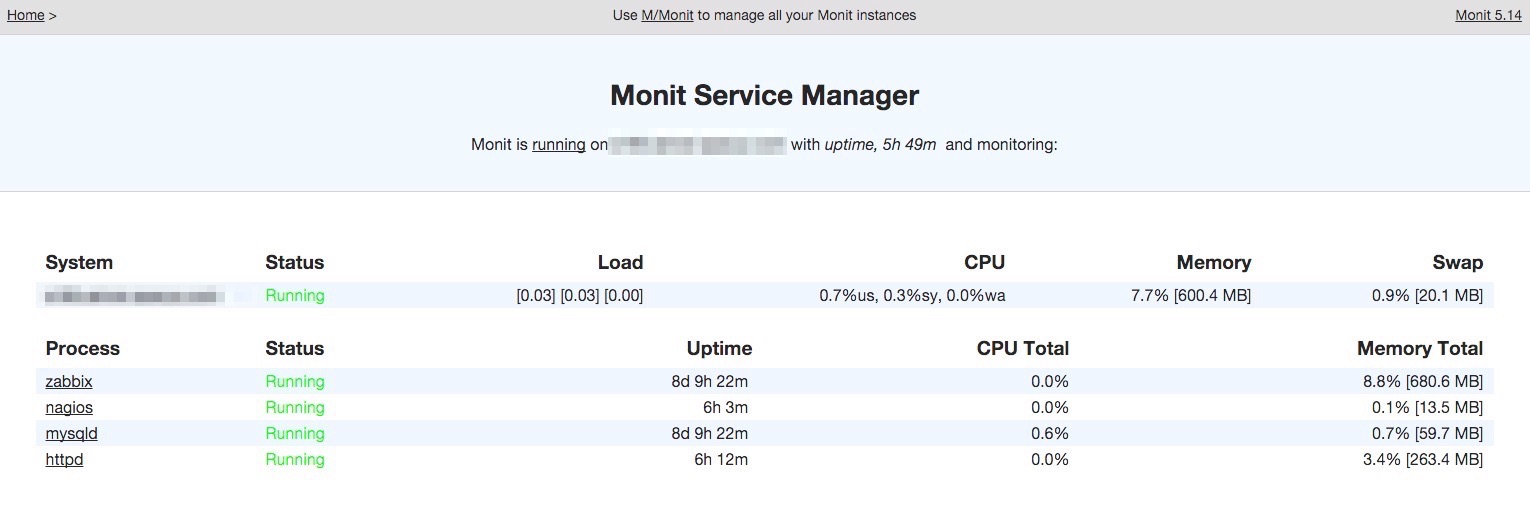Click httpd memory total 3.4% [263.4 MB]

[x=1420, y=460]
